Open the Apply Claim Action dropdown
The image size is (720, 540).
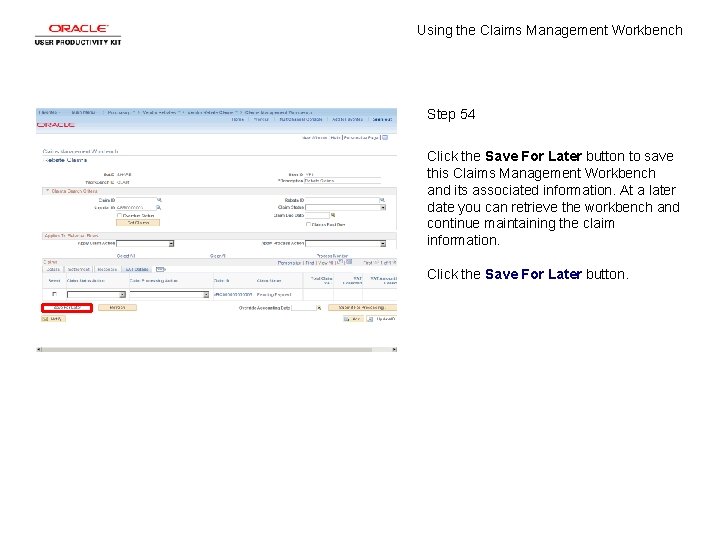tap(145, 243)
